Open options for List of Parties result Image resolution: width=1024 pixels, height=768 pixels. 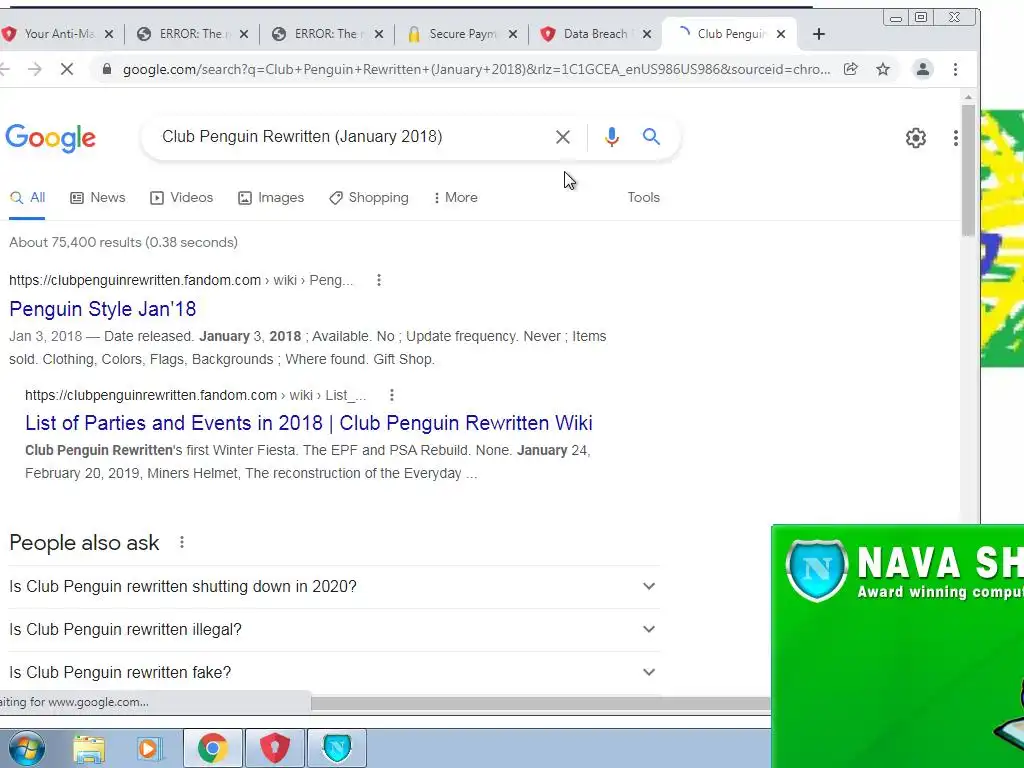[x=392, y=395]
